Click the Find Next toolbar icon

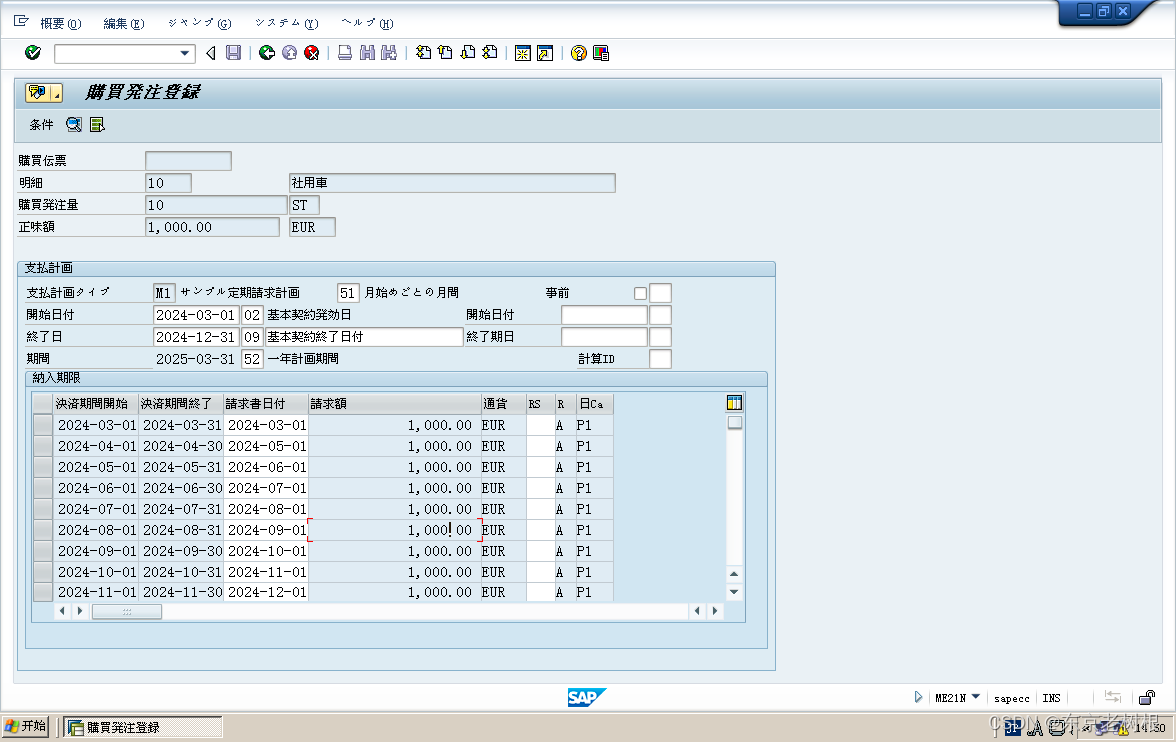tap(390, 53)
